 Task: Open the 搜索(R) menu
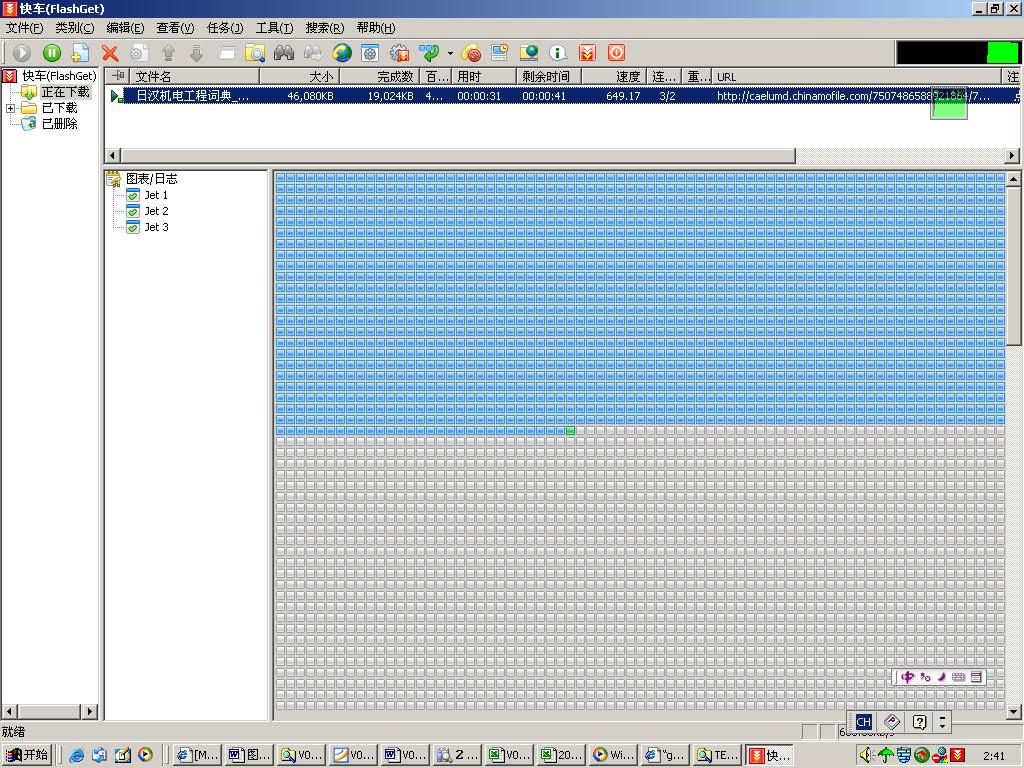325,28
